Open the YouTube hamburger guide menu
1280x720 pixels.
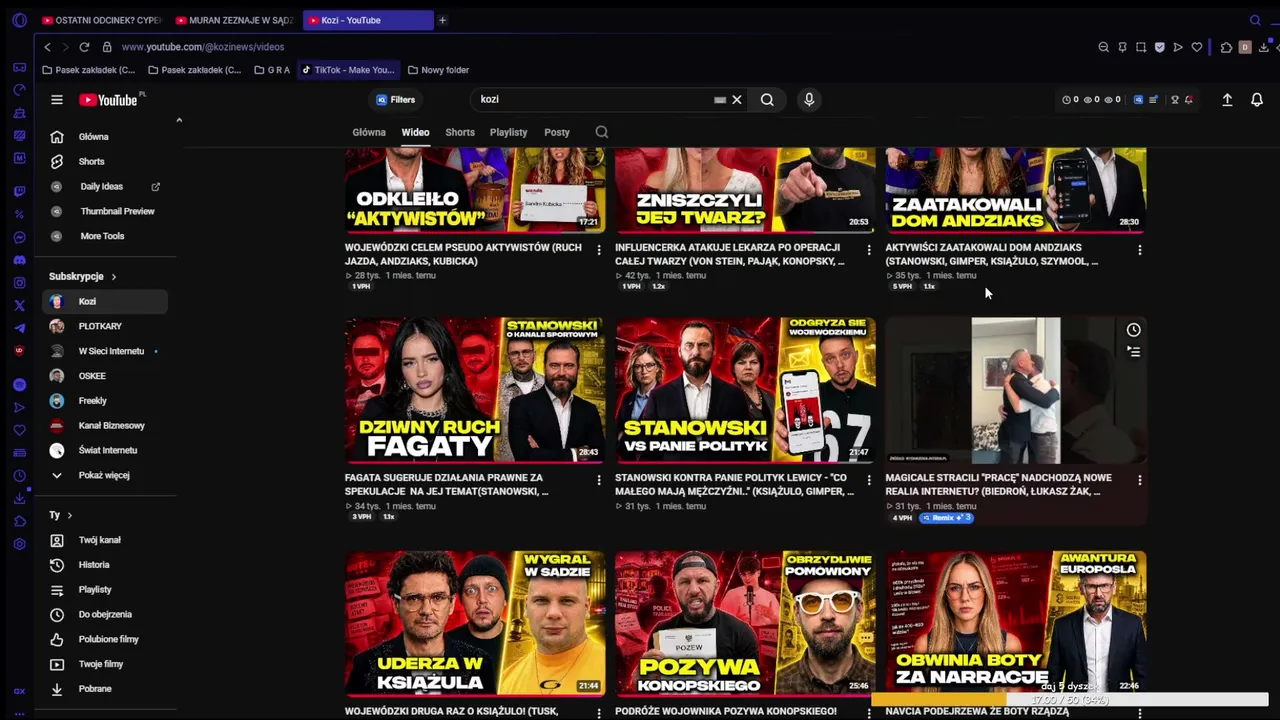(57, 100)
